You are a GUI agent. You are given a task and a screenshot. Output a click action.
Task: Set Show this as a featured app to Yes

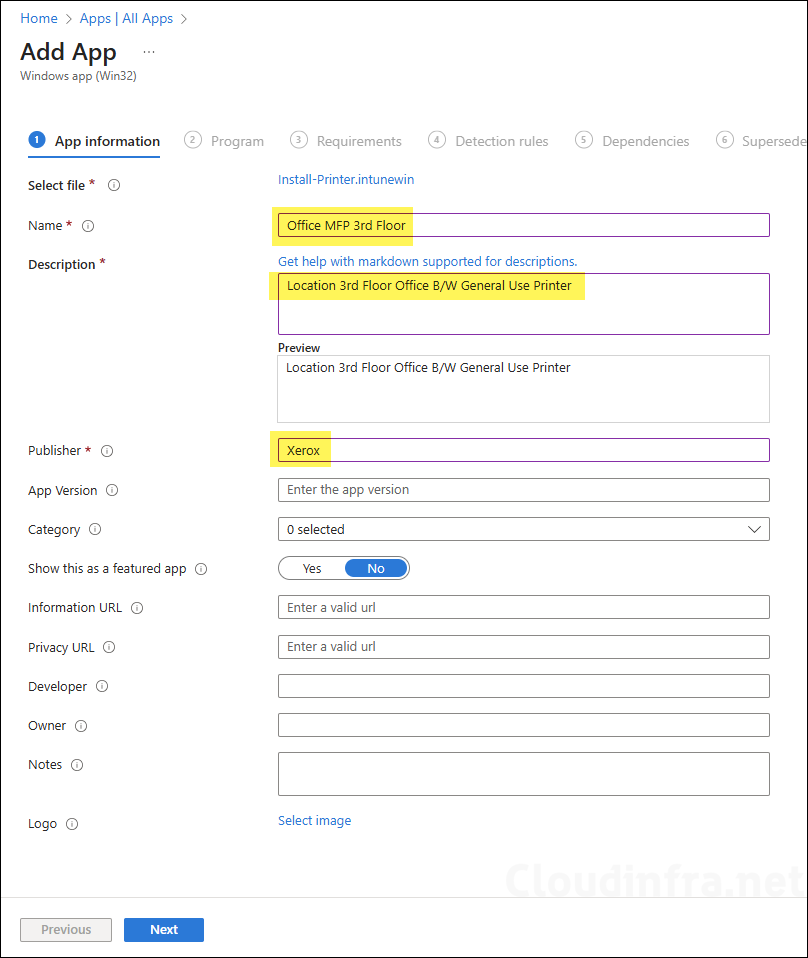311,567
